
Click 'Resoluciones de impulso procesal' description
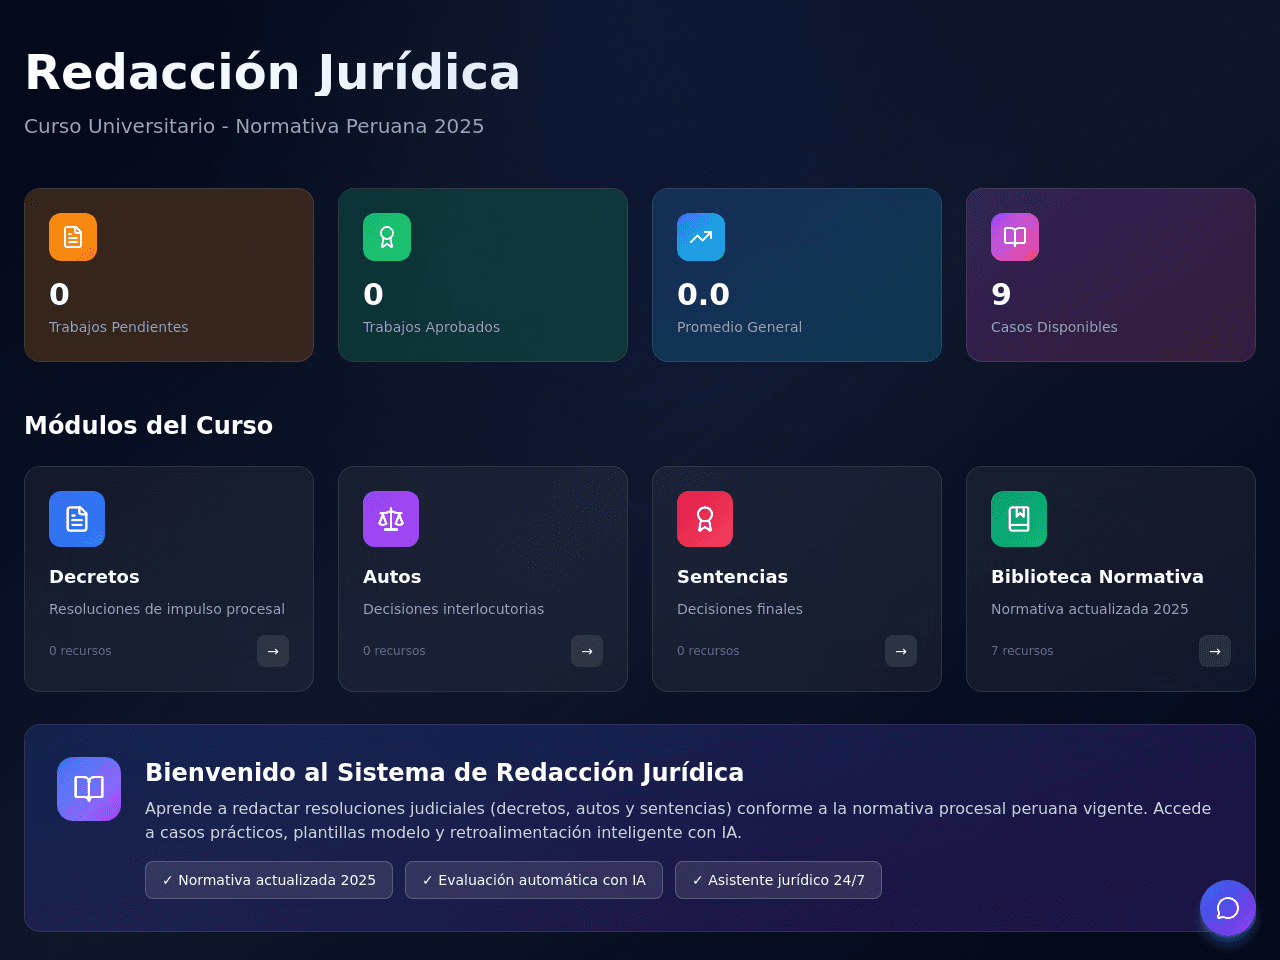pyautogui.click(x=167, y=609)
